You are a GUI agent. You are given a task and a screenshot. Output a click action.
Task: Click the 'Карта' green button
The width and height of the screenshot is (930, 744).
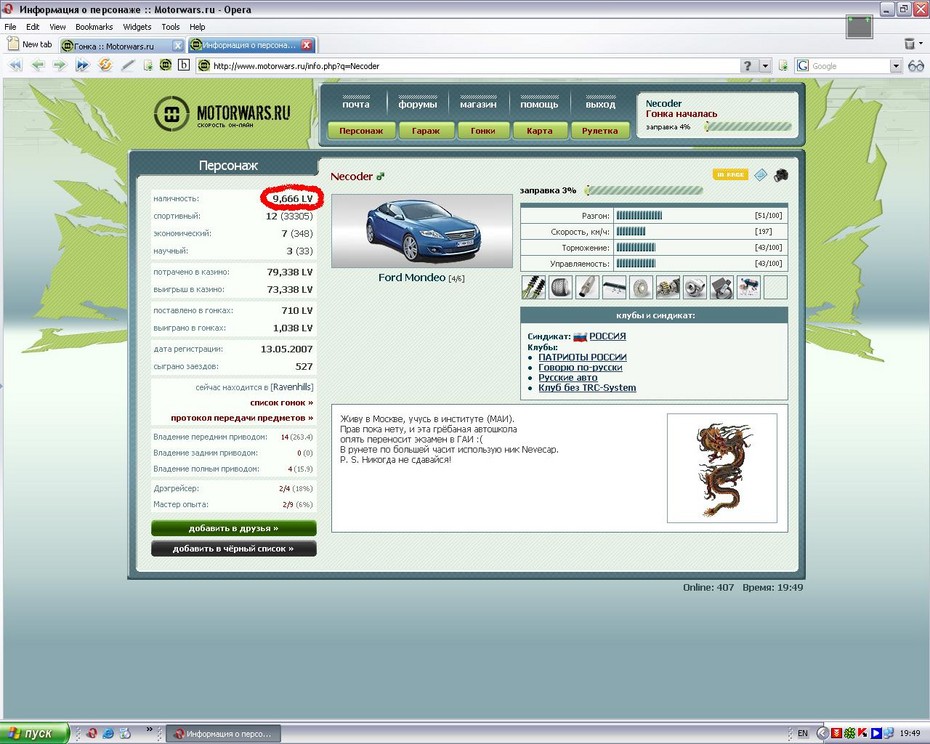pos(539,131)
